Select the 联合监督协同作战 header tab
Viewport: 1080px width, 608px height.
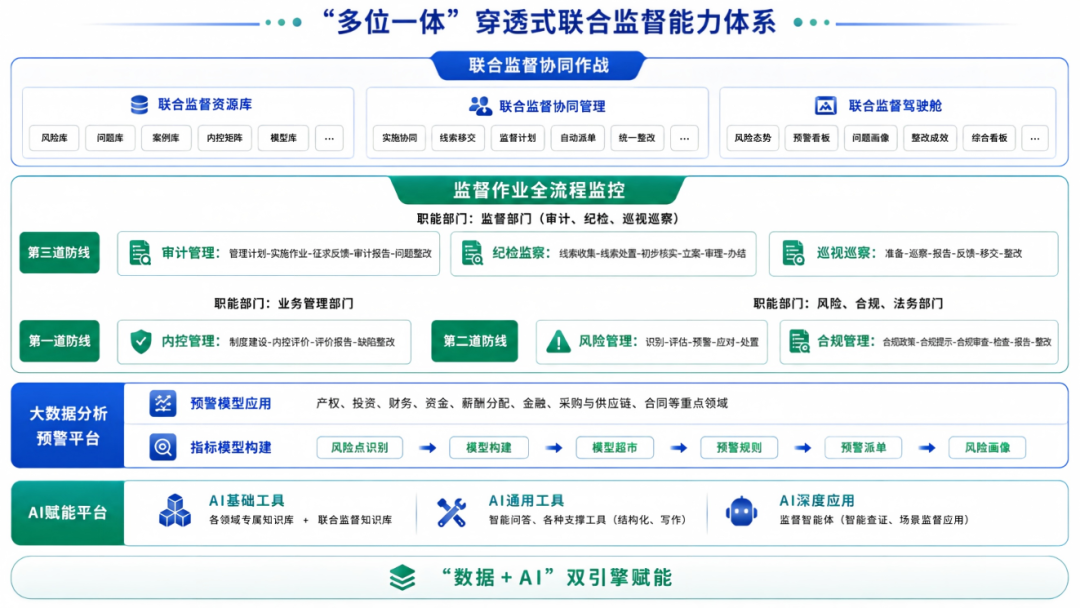coord(539,65)
